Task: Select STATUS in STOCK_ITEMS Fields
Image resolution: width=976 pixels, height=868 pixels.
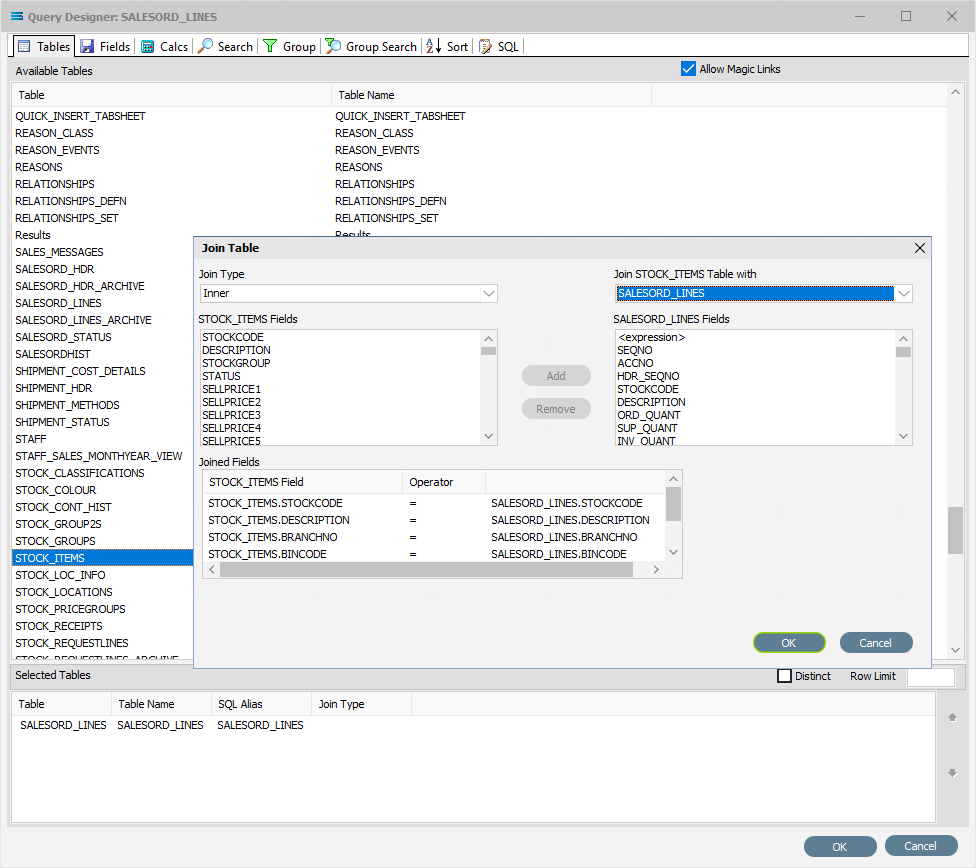Action: tap(221, 376)
